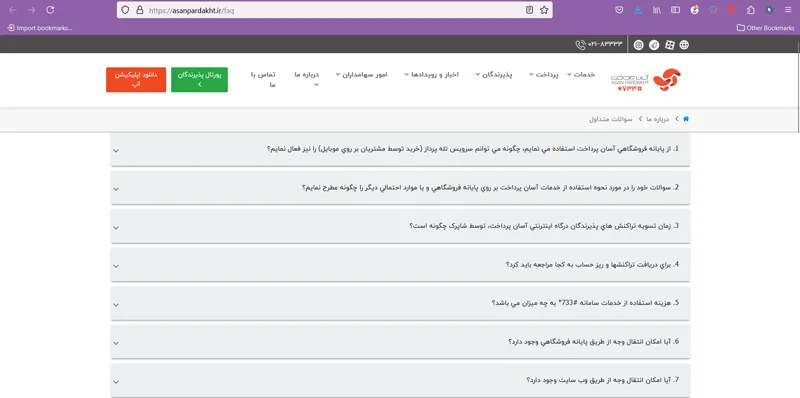
Task: Click question 5 text about هزینه استفاده
Action: pyautogui.click(x=585, y=303)
